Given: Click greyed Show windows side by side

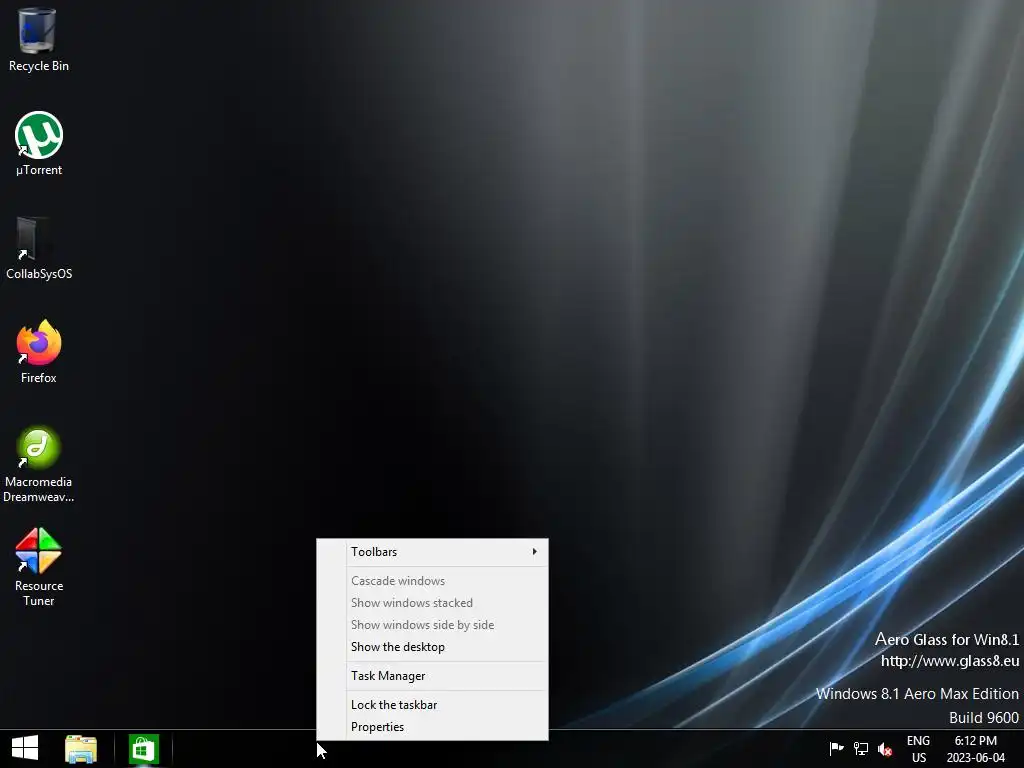Looking at the screenshot, I should click(x=432, y=625).
